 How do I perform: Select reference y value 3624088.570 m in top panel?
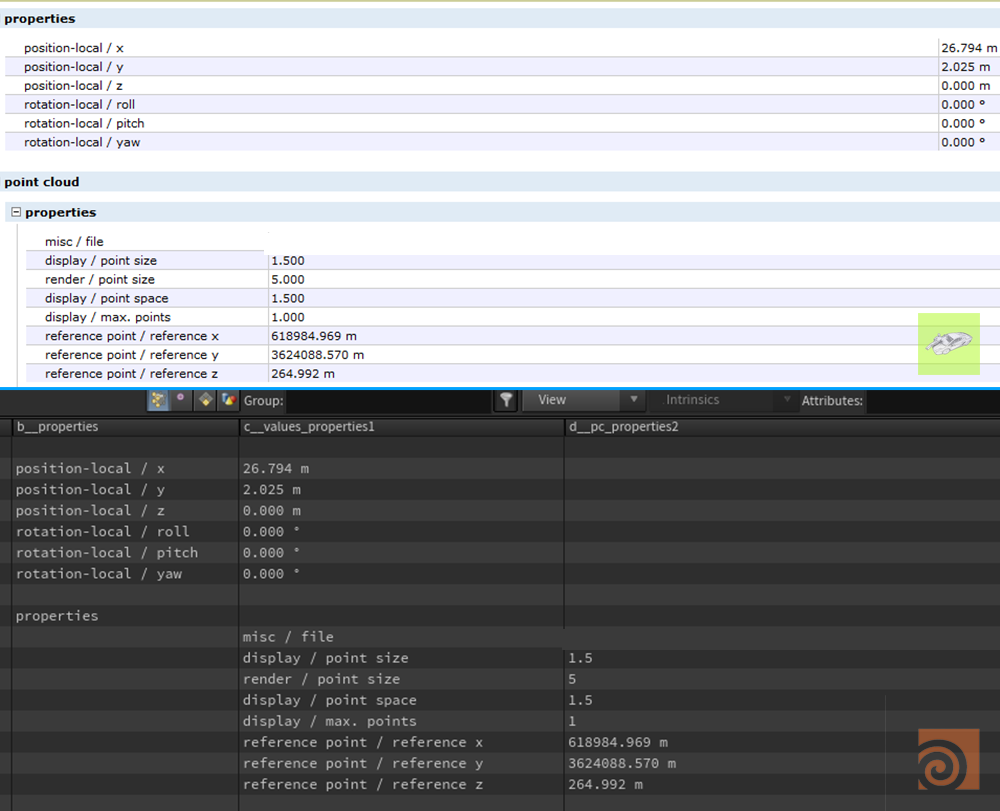pos(318,354)
